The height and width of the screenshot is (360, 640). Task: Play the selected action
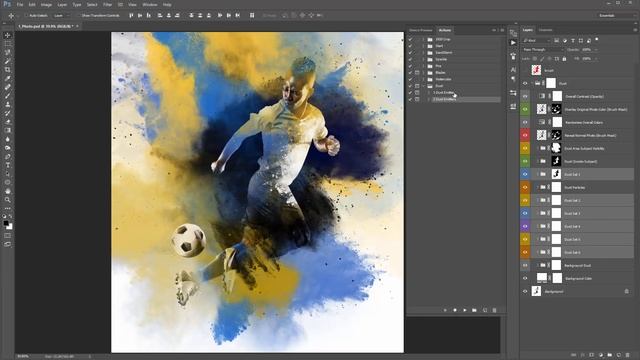pyautogui.click(x=464, y=310)
